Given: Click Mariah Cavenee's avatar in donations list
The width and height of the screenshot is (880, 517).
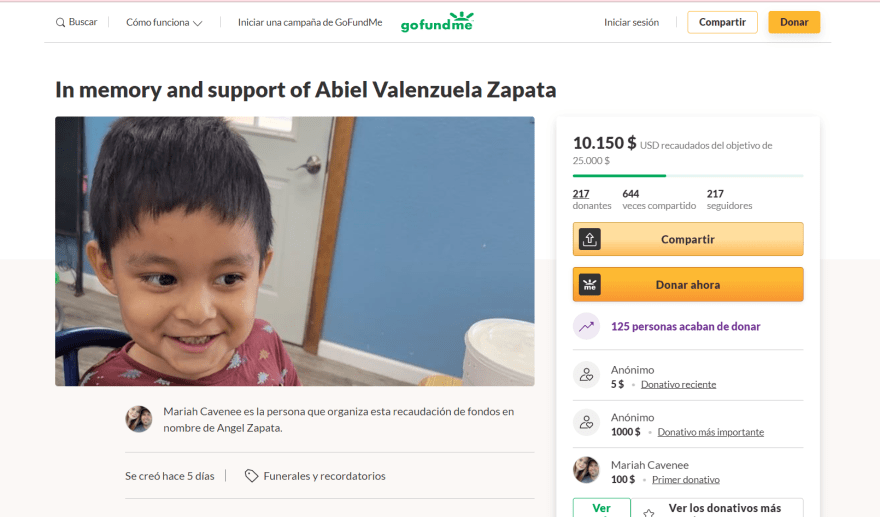Looking at the screenshot, I should 586,470.
